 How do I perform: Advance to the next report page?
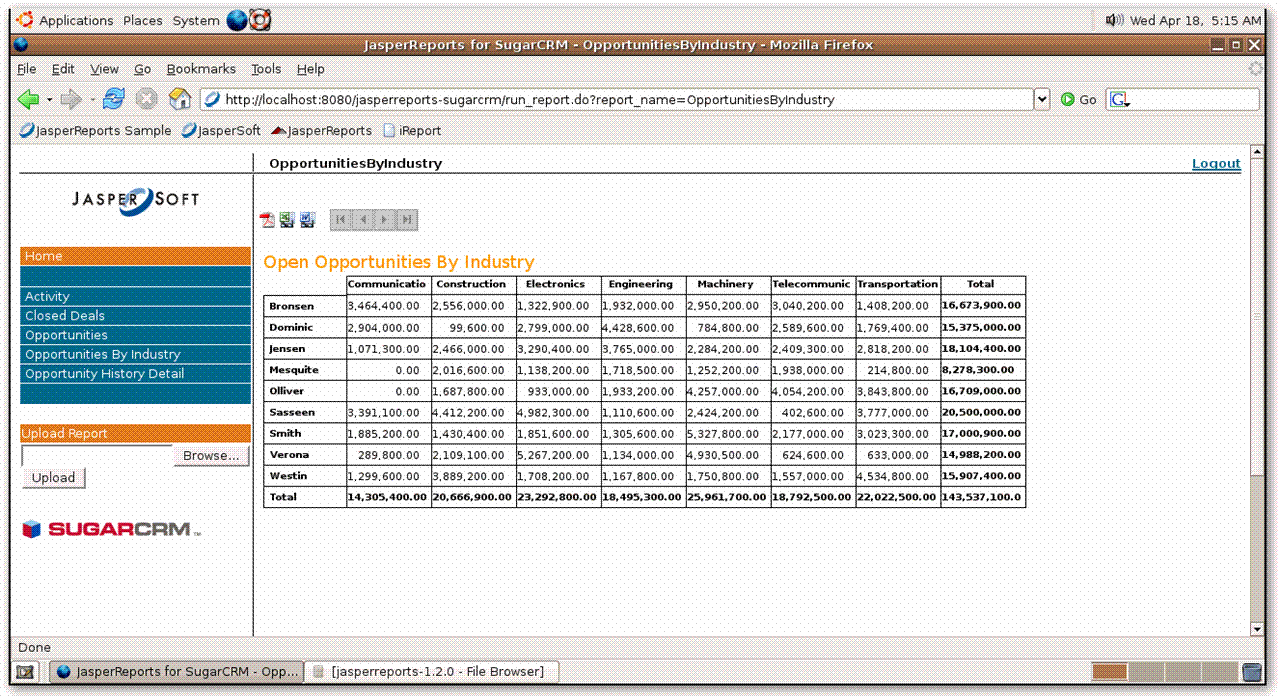click(x=385, y=220)
